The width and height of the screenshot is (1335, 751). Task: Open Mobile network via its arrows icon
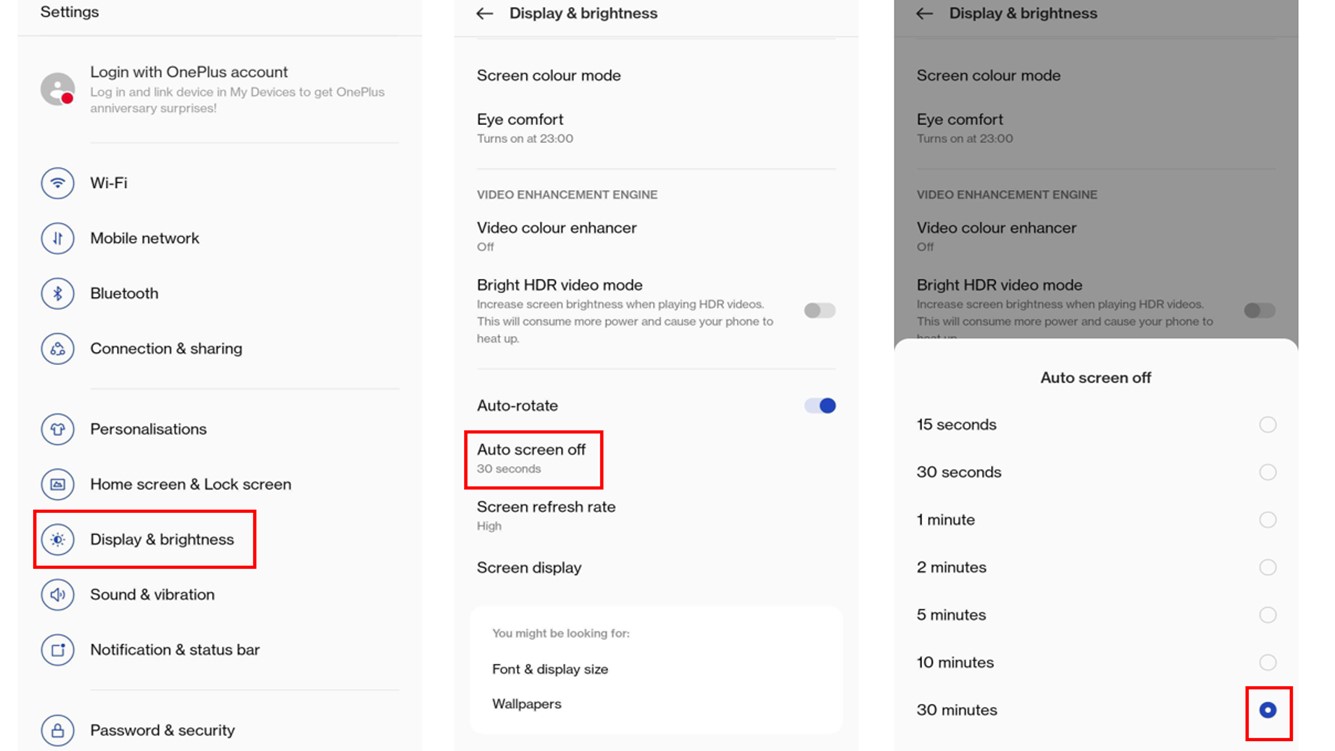[x=58, y=238]
